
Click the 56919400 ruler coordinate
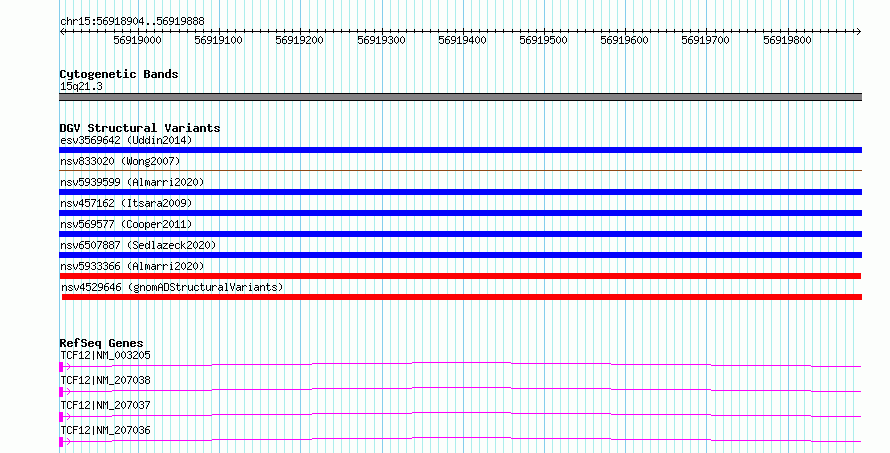(463, 40)
